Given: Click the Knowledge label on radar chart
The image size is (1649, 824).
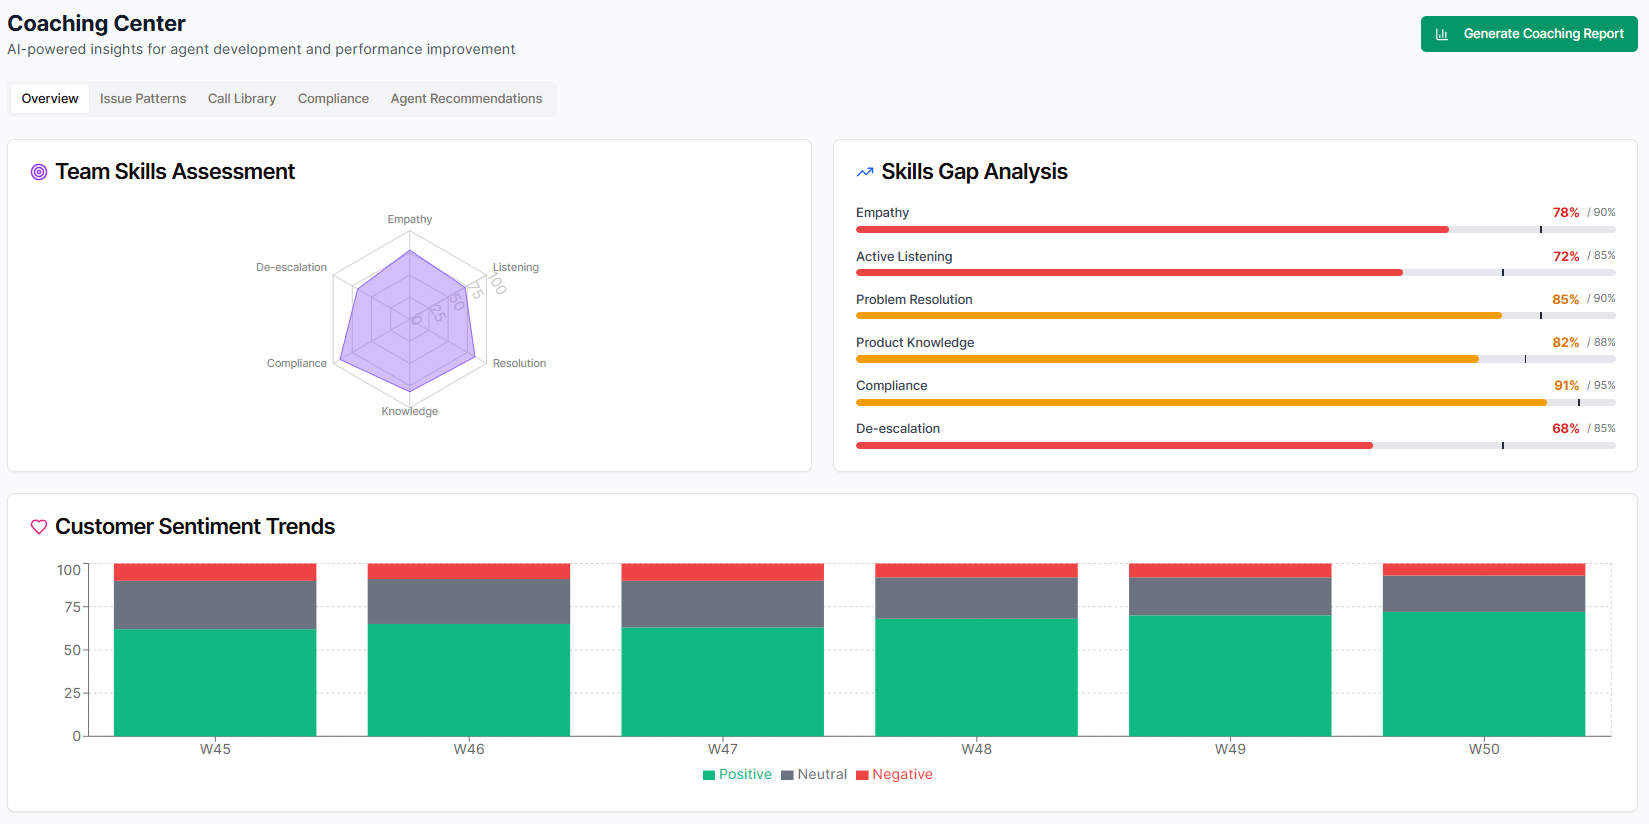Looking at the screenshot, I should pos(410,411).
